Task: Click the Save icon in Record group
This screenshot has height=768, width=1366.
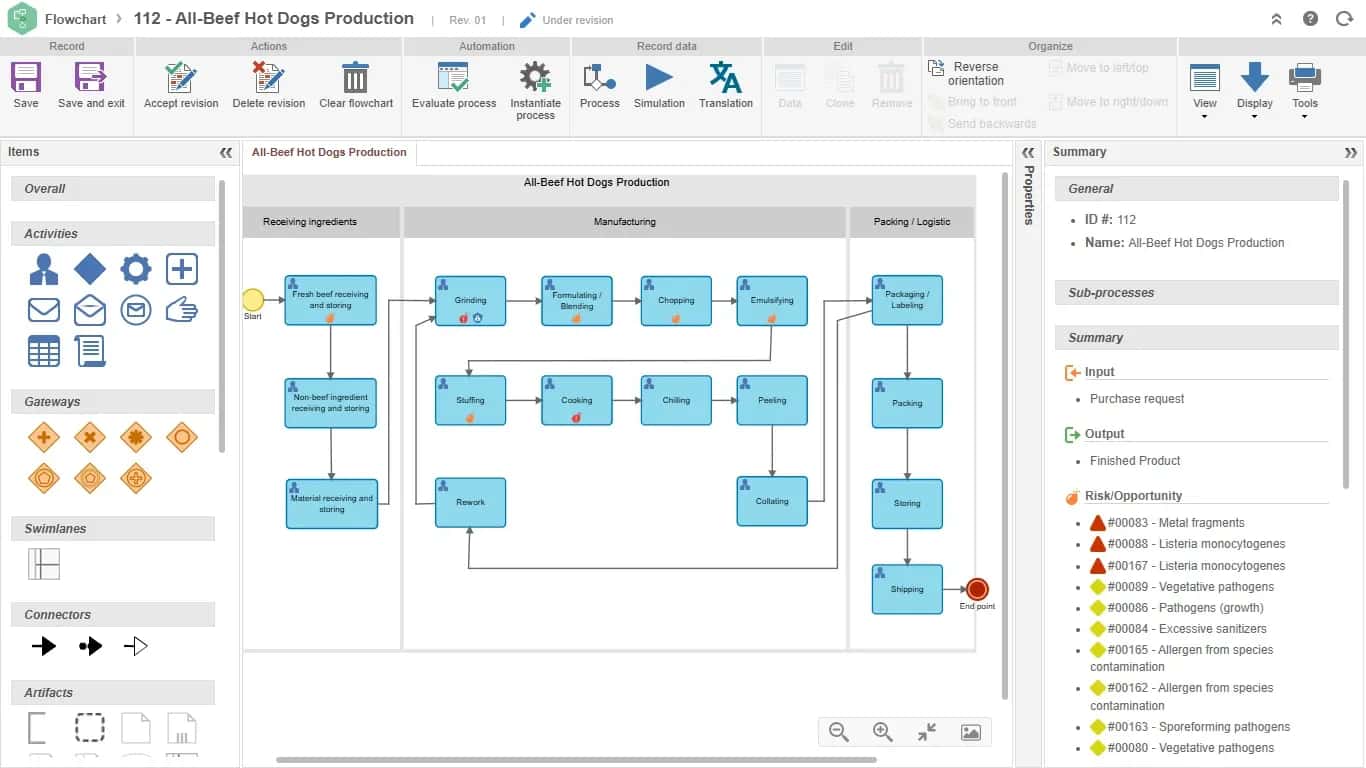Action: pyautogui.click(x=26, y=78)
